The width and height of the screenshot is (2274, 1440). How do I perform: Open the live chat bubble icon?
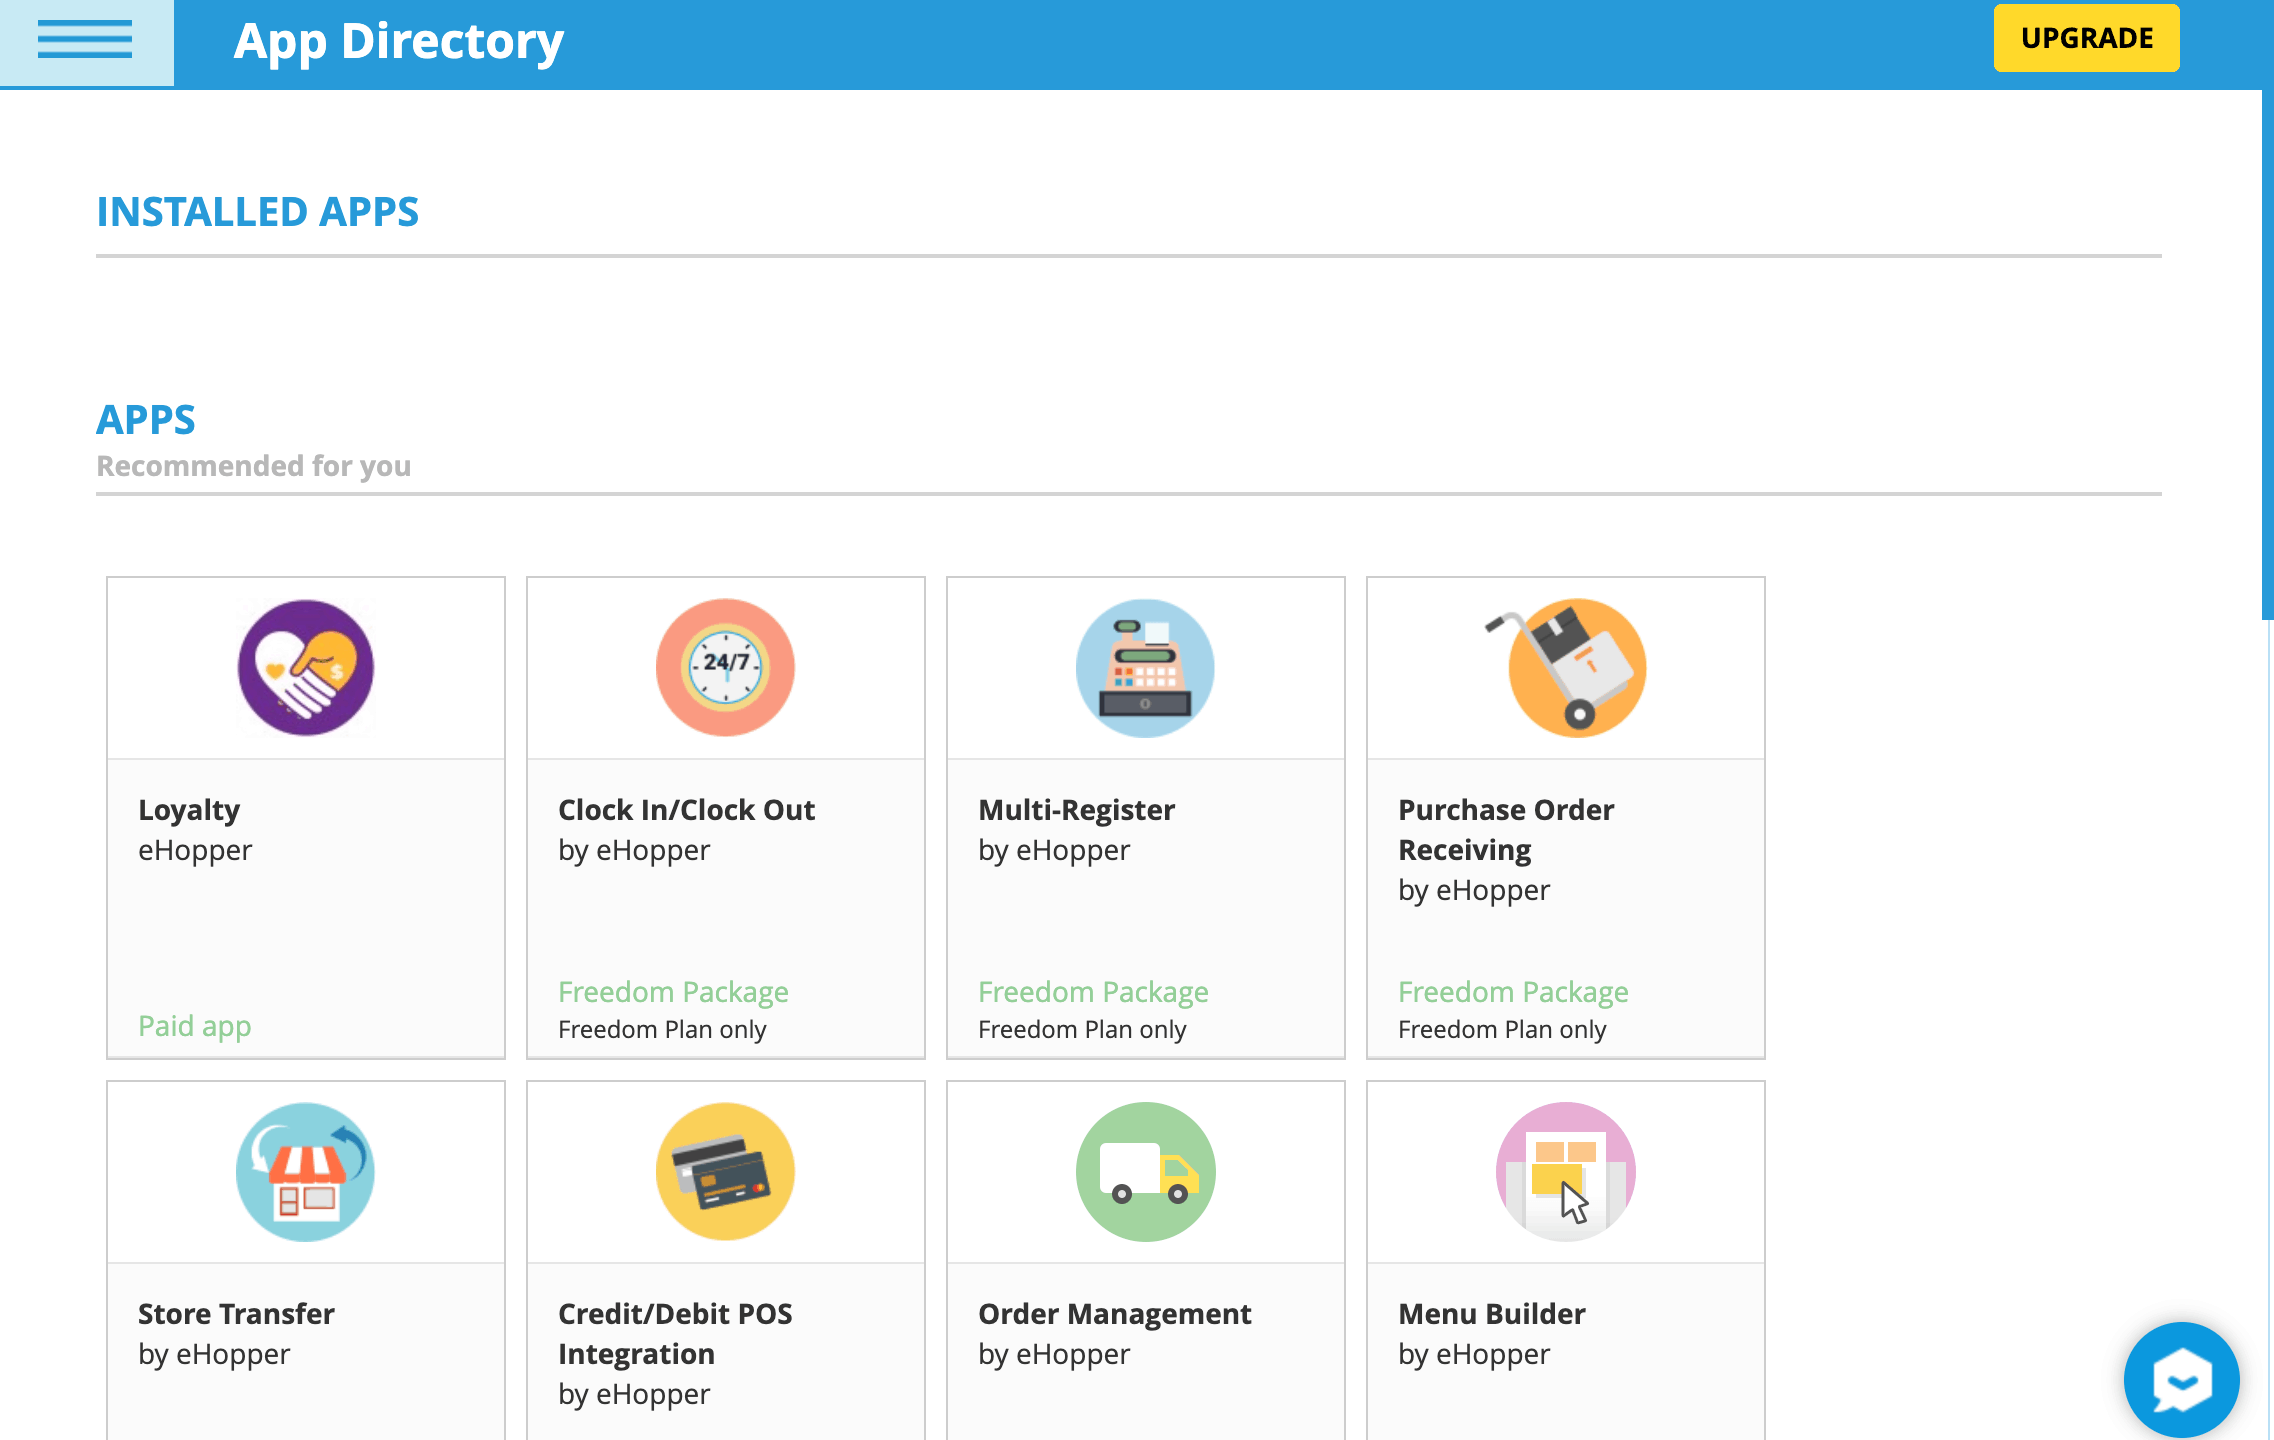(x=2182, y=1380)
